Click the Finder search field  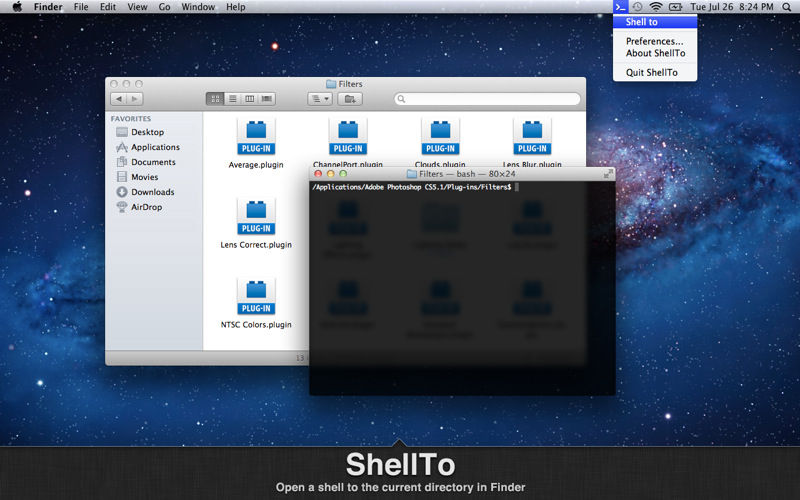click(x=487, y=99)
